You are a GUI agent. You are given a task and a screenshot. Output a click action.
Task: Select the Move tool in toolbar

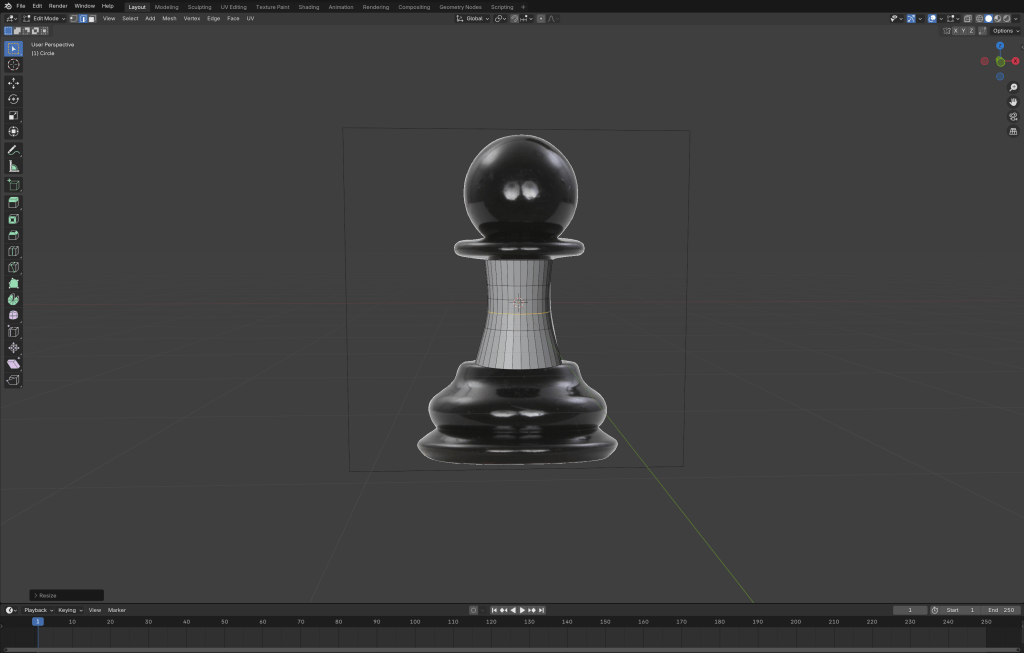coord(13,83)
